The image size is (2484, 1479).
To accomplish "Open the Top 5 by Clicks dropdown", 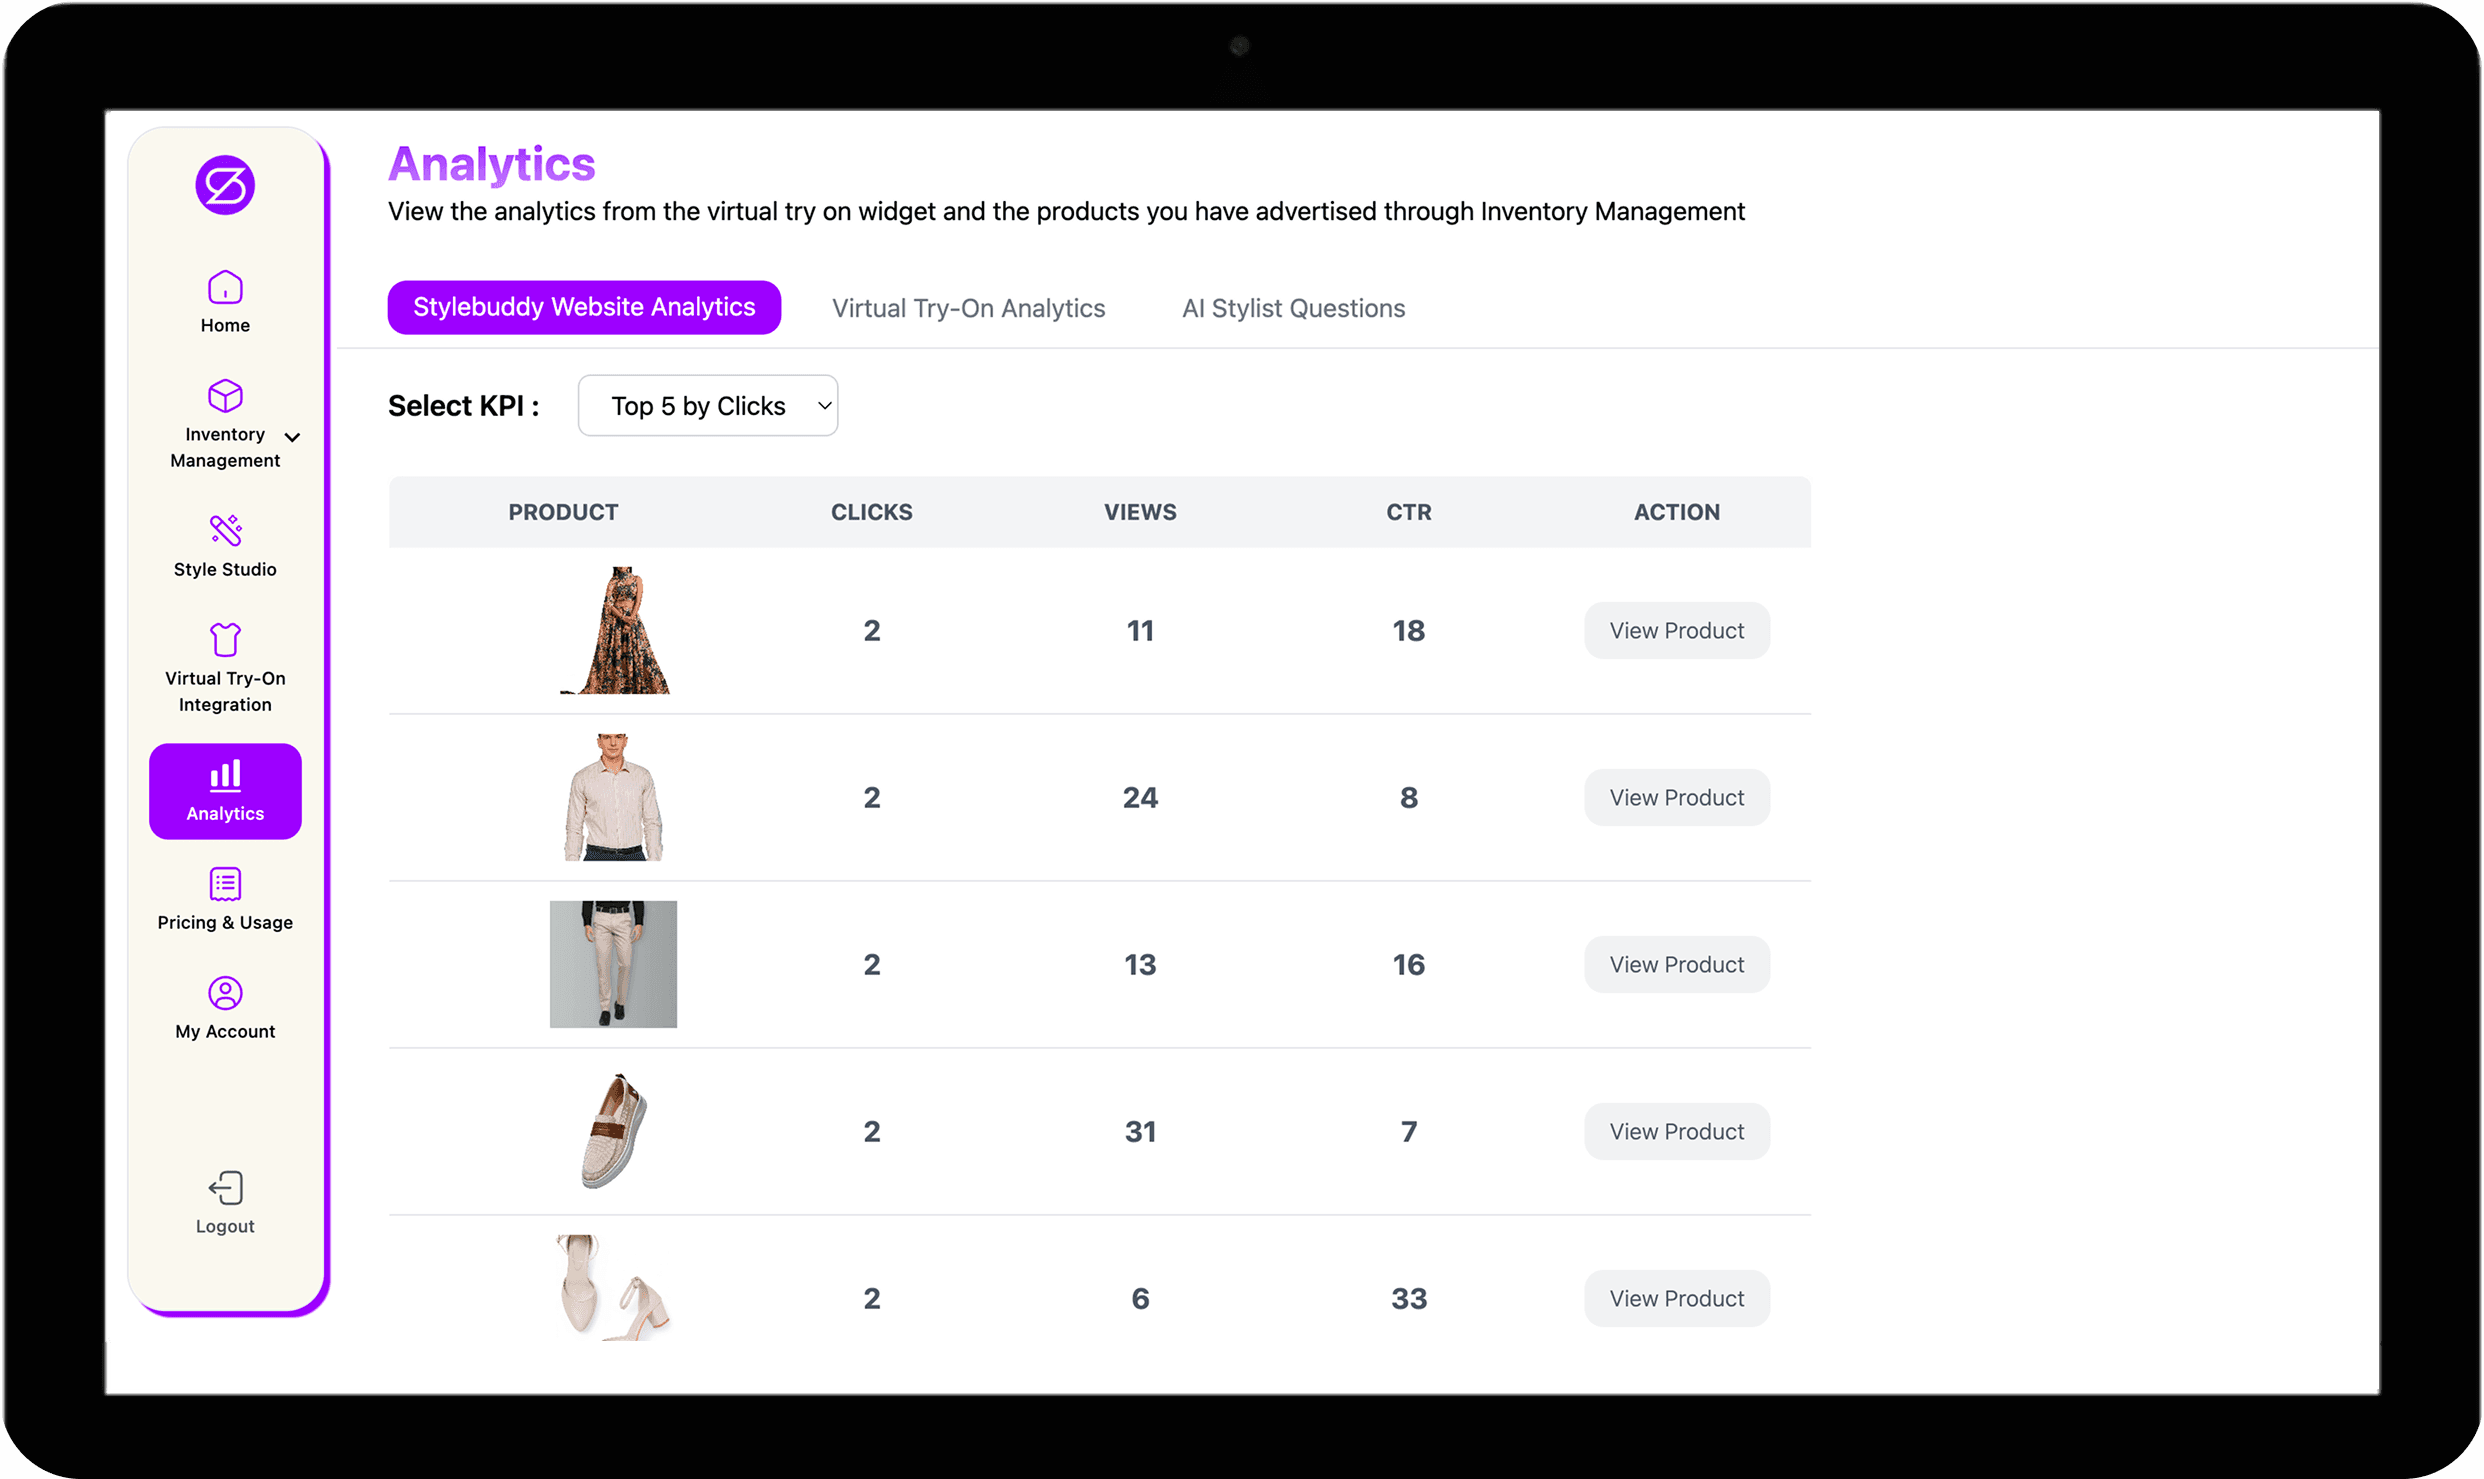I will tap(707, 405).
